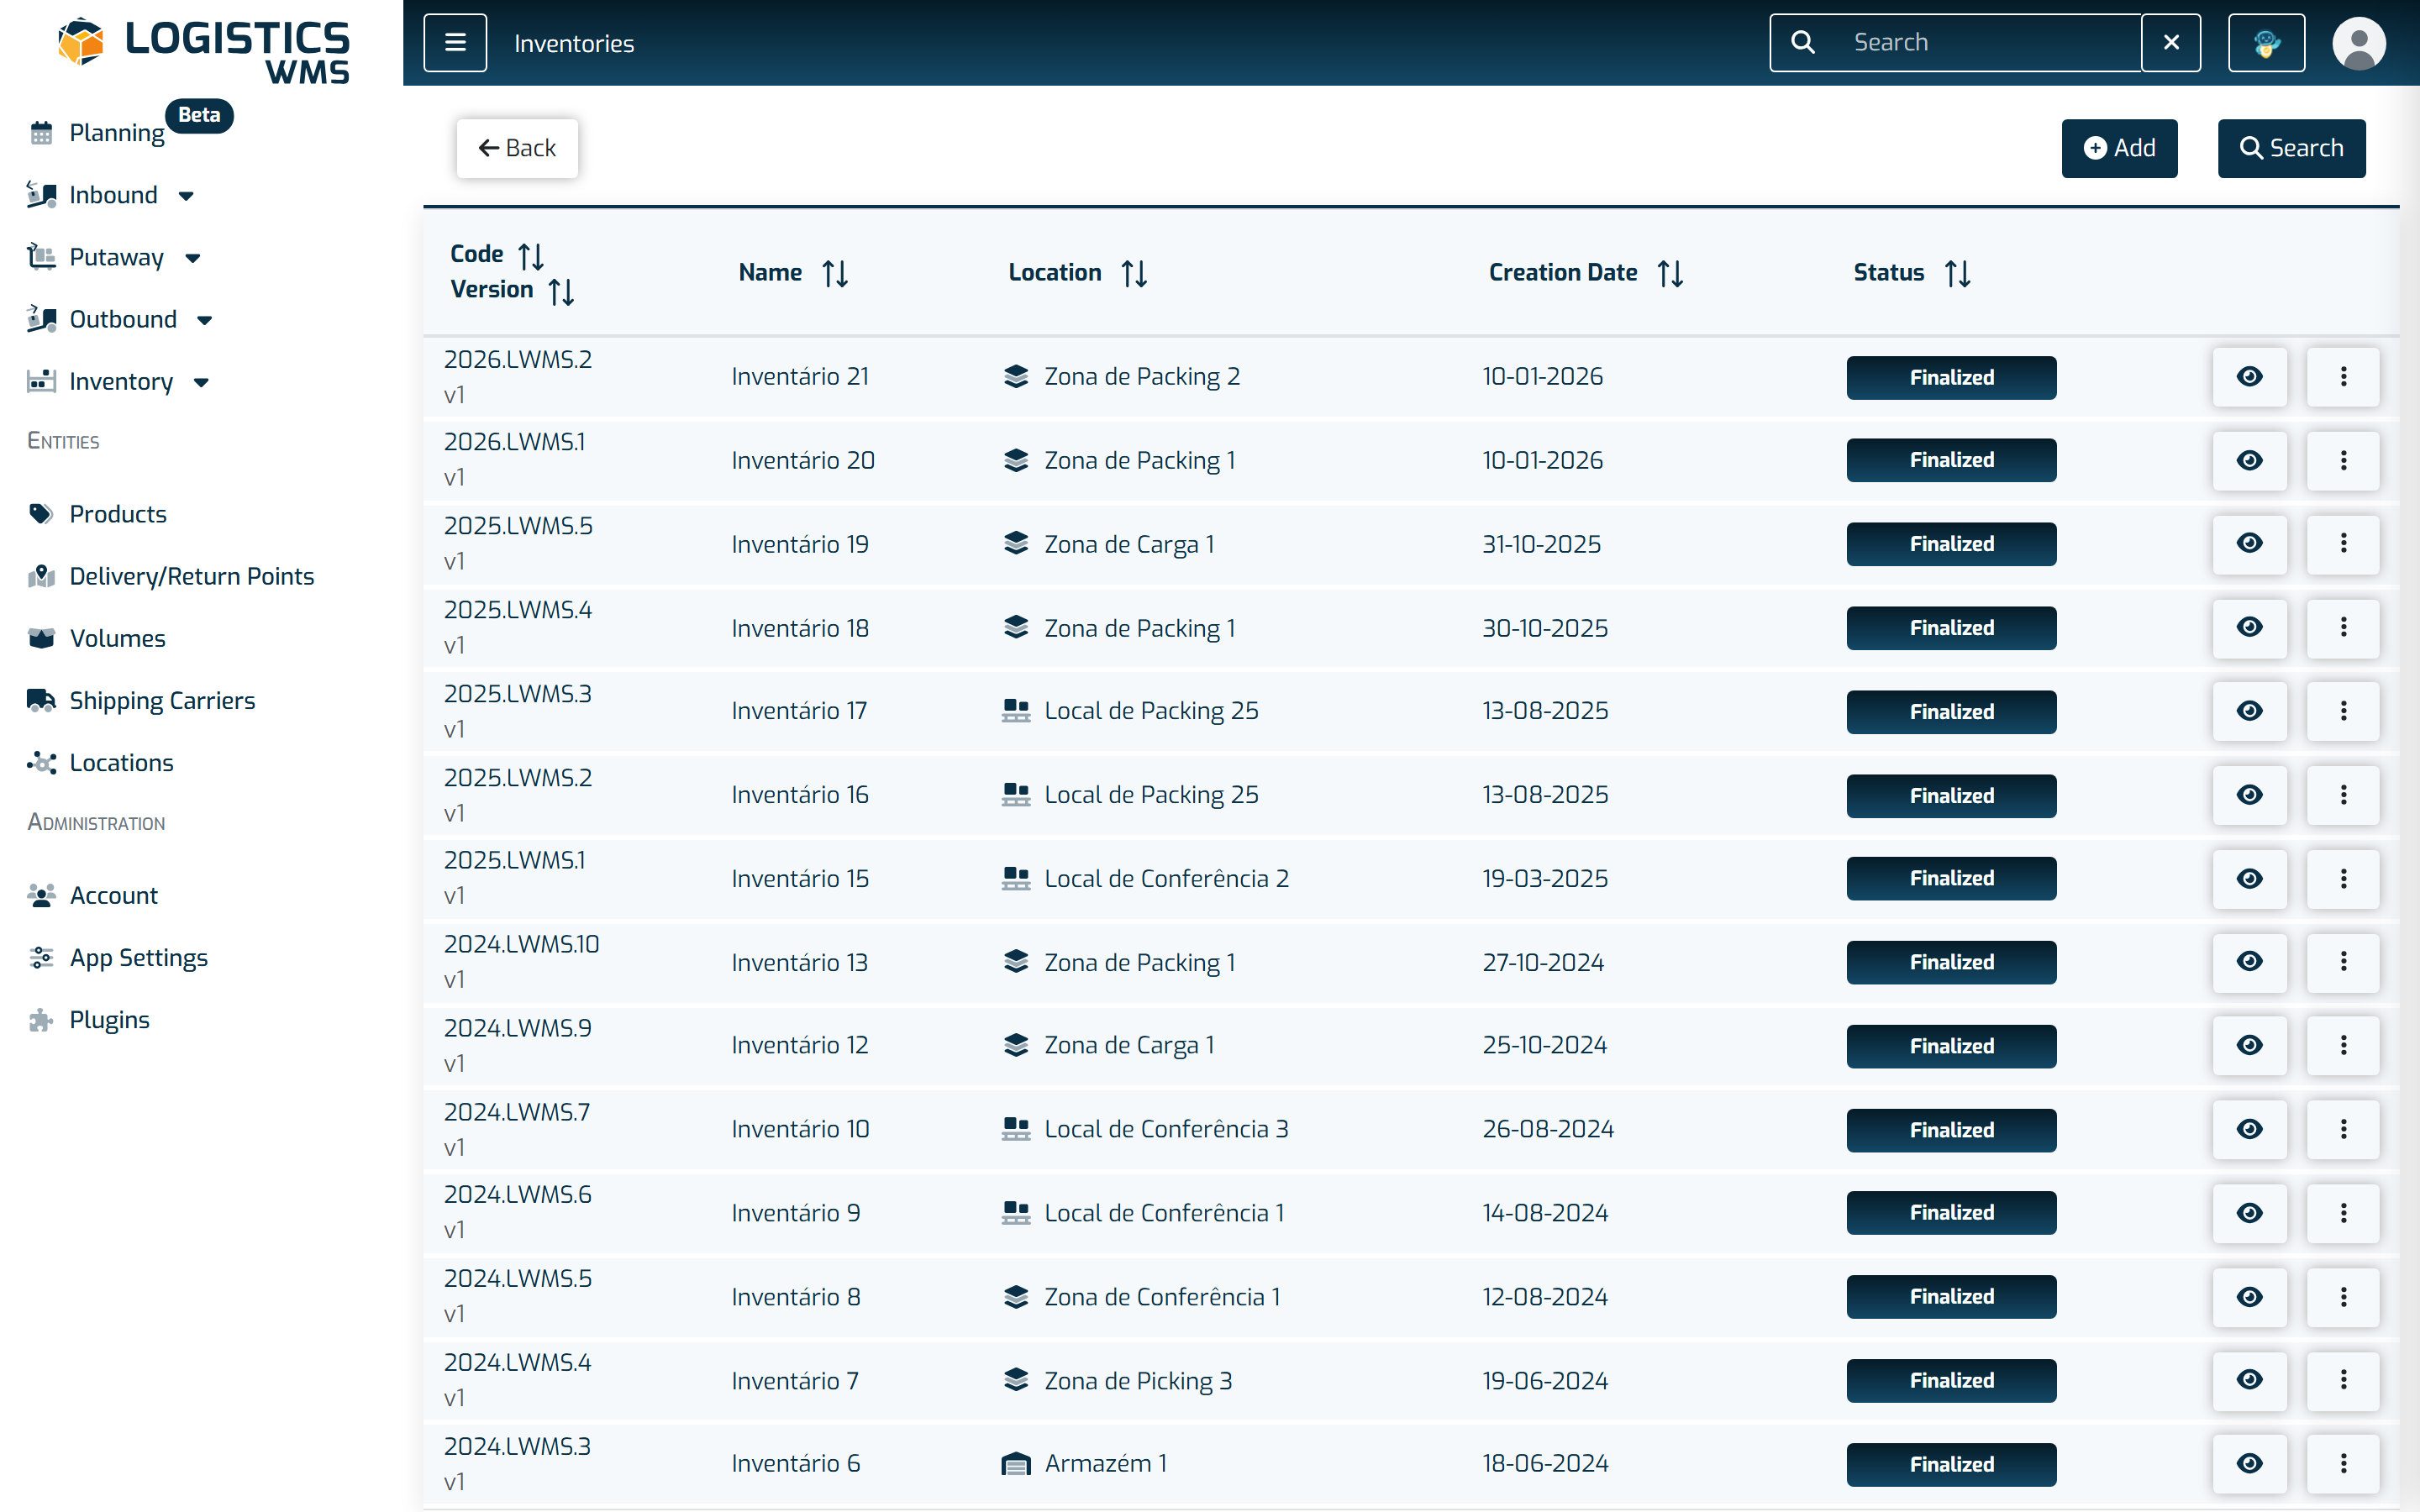
Task: View Inventário 16 with eye icon
Action: click(x=2249, y=795)
